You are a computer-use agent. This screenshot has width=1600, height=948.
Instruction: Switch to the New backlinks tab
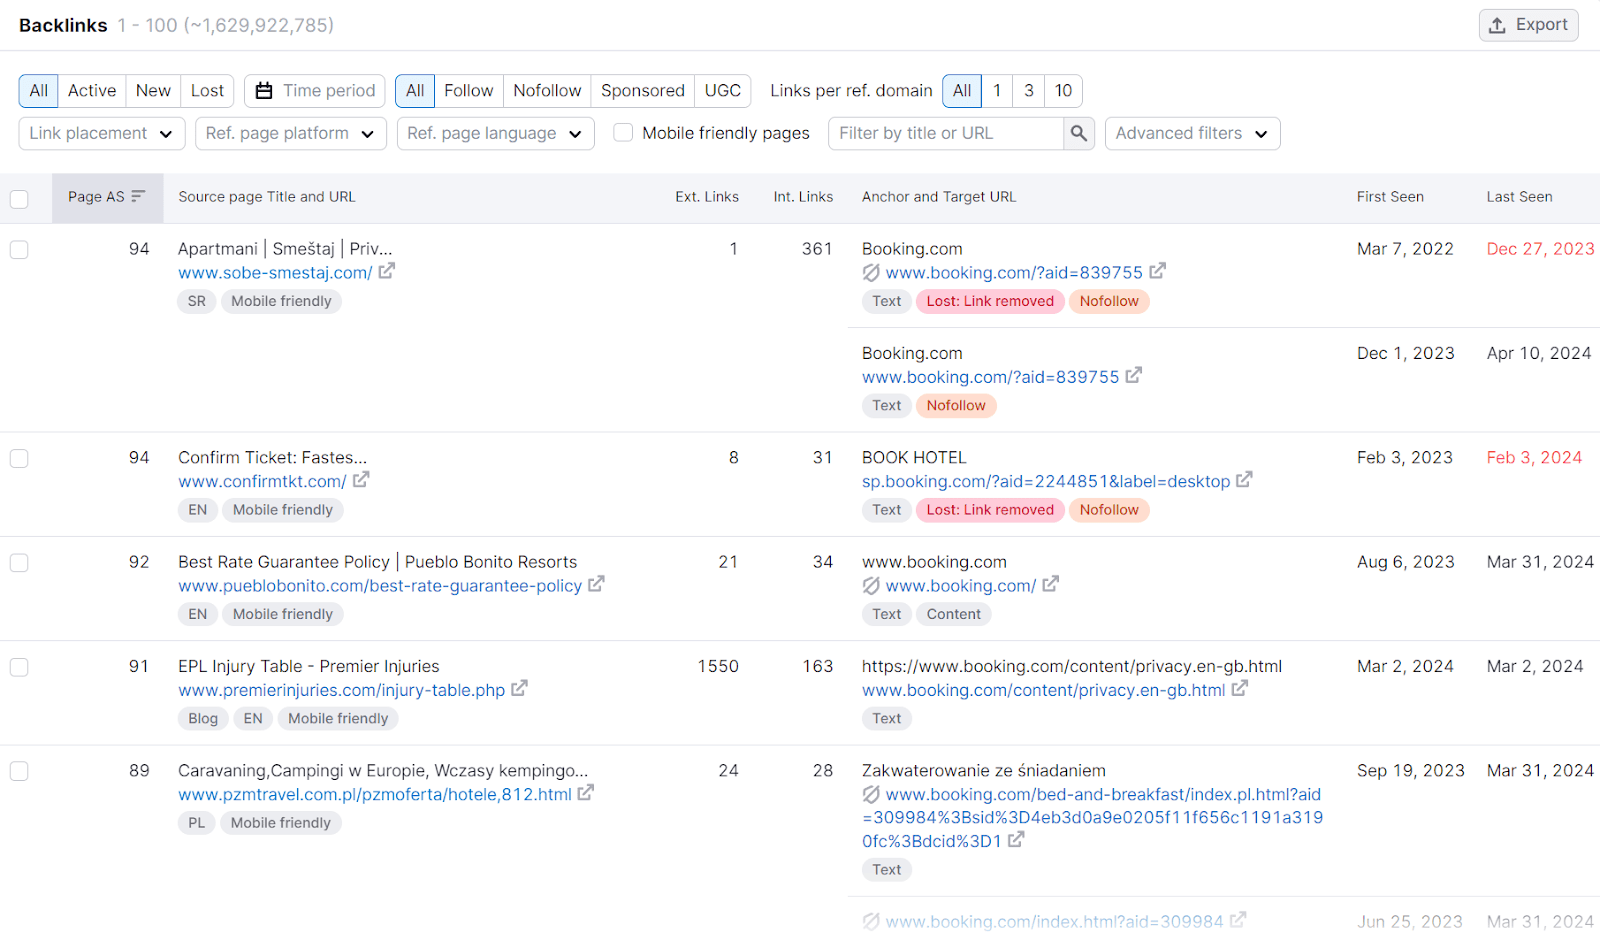(x=153, y=91)
